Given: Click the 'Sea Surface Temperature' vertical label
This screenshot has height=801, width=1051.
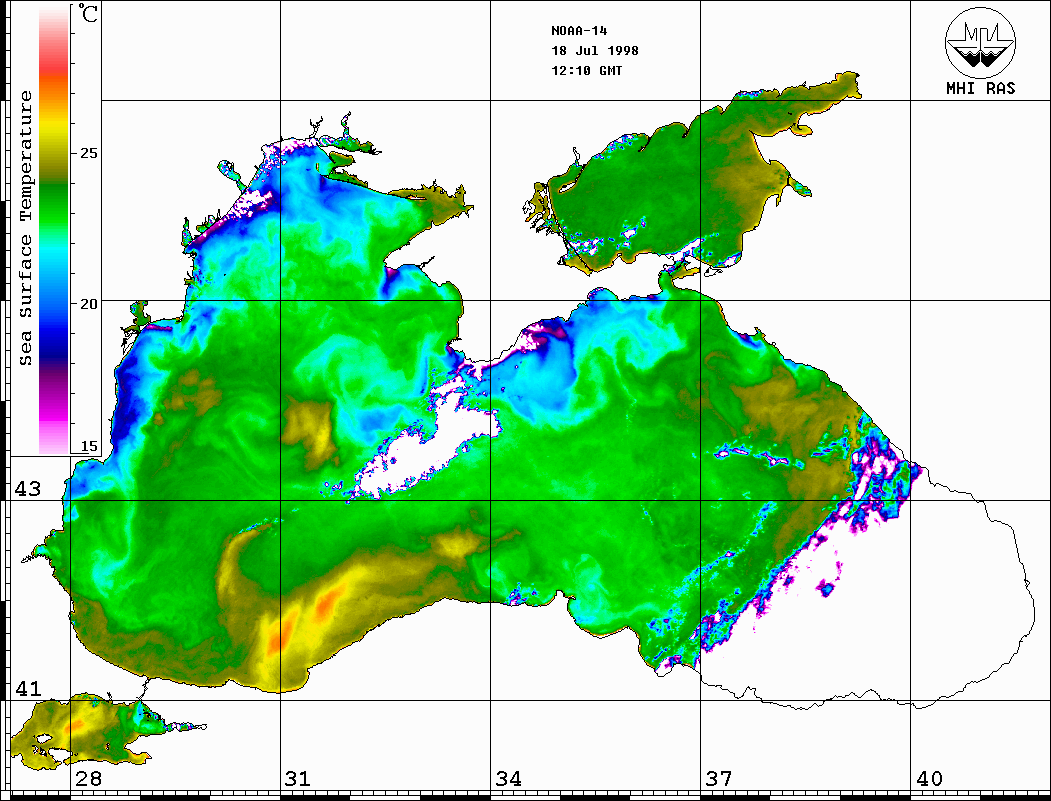Looking at the screenshot, I should click(x=25, y=229).
